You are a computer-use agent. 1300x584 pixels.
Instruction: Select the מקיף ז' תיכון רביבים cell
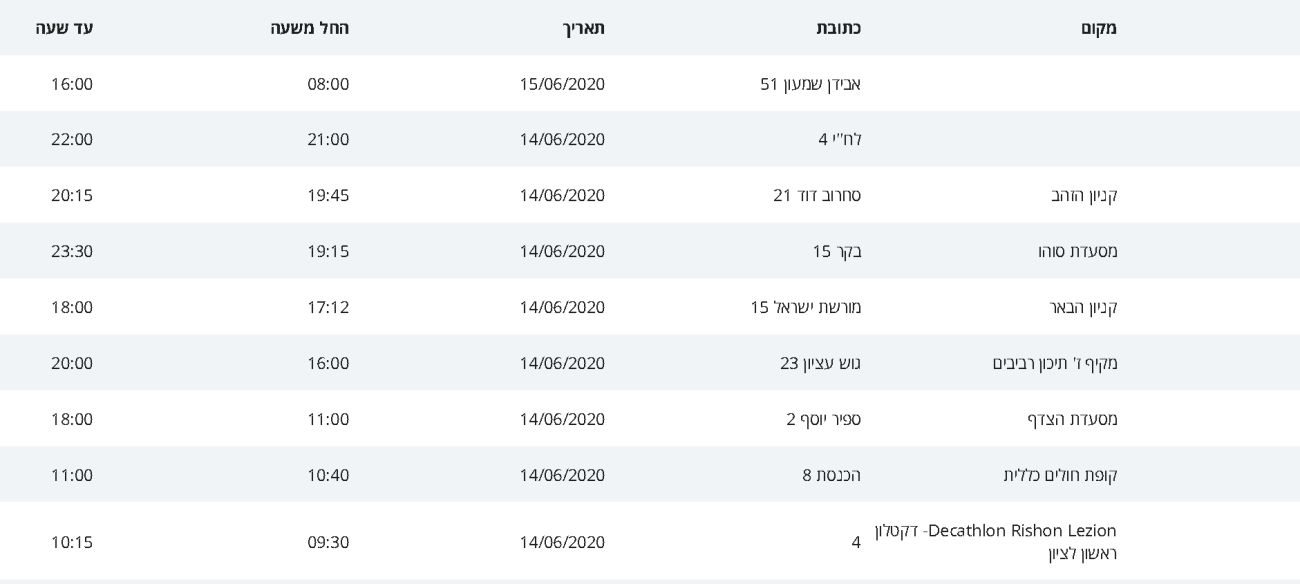(1055, 364)
